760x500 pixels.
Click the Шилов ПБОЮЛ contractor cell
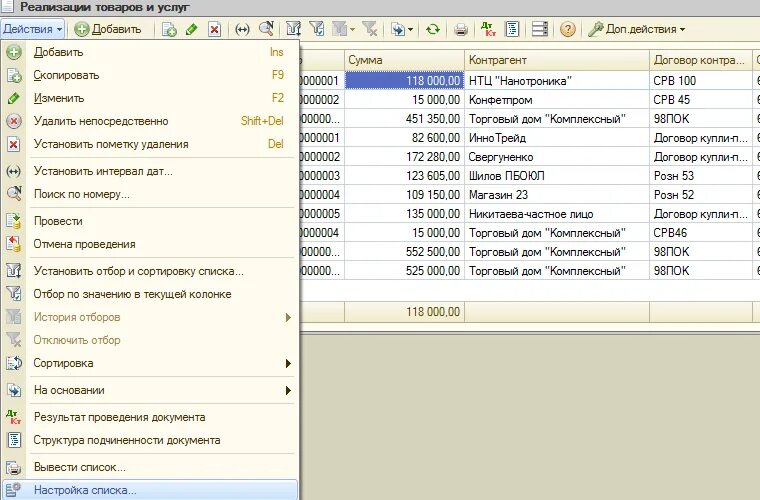[557, 176]
